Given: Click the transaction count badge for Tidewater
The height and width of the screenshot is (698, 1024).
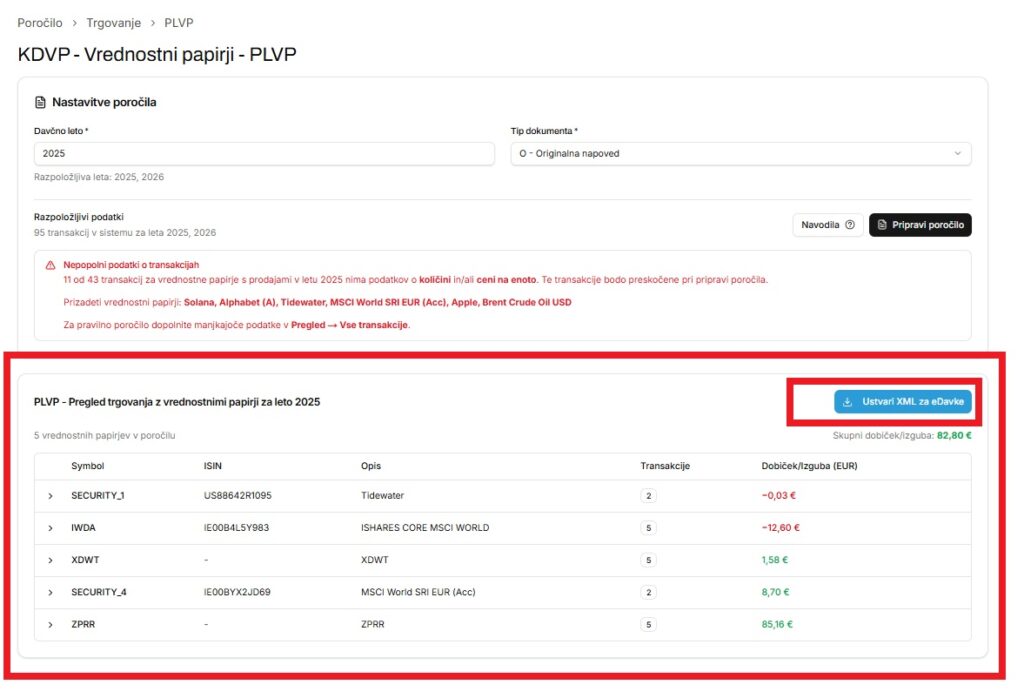Looking at the screenshot, I should click(x=649, y=496).
